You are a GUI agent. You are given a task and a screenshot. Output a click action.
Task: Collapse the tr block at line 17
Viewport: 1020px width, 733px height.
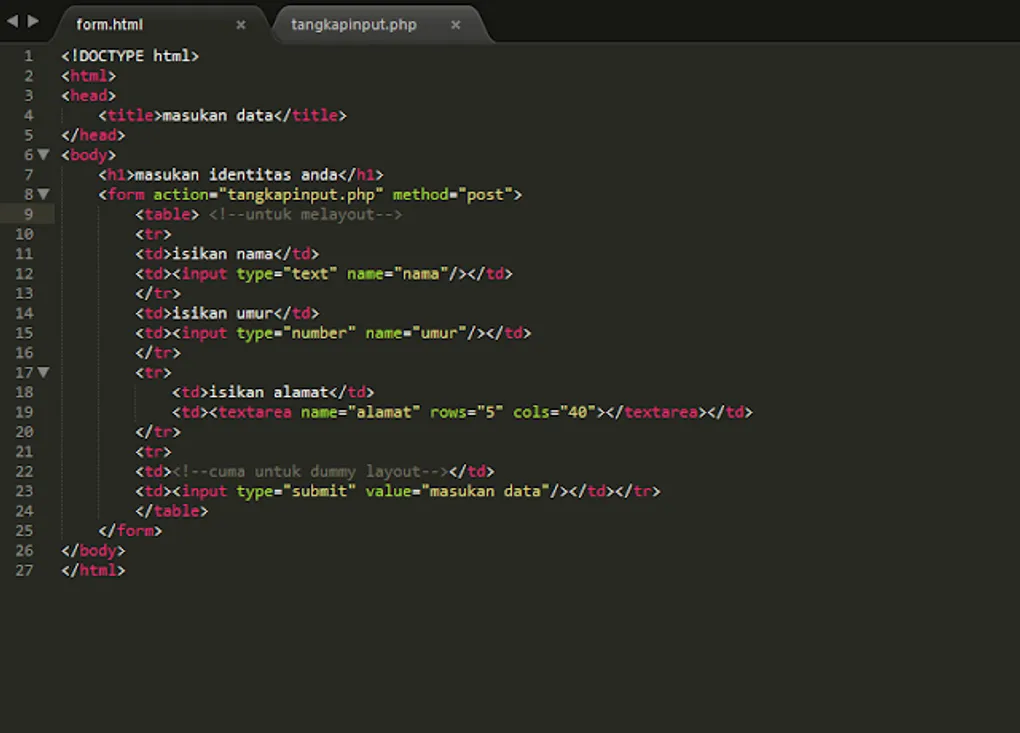coord(43,372)
